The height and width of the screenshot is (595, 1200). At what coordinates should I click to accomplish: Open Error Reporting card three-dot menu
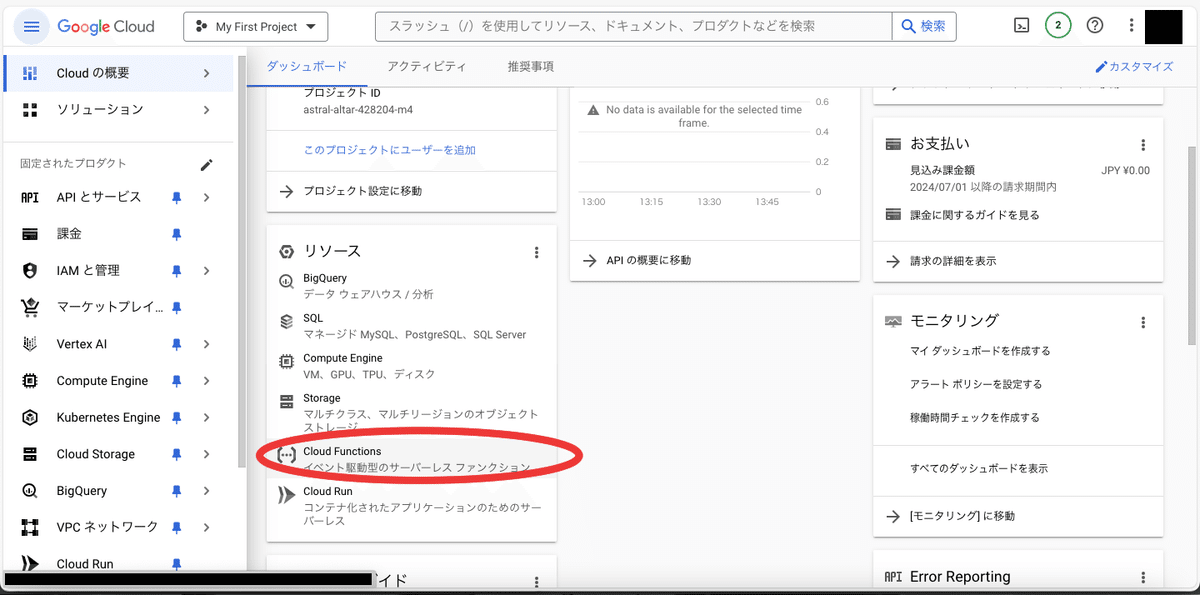click(x=1143, y=577)
